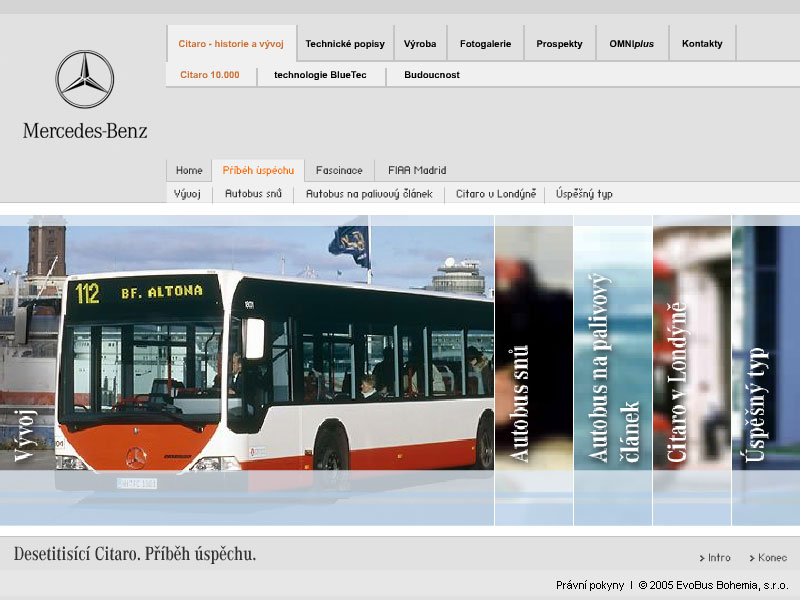Click the Vývoj link in lower submenu

(x=188, y=194)
